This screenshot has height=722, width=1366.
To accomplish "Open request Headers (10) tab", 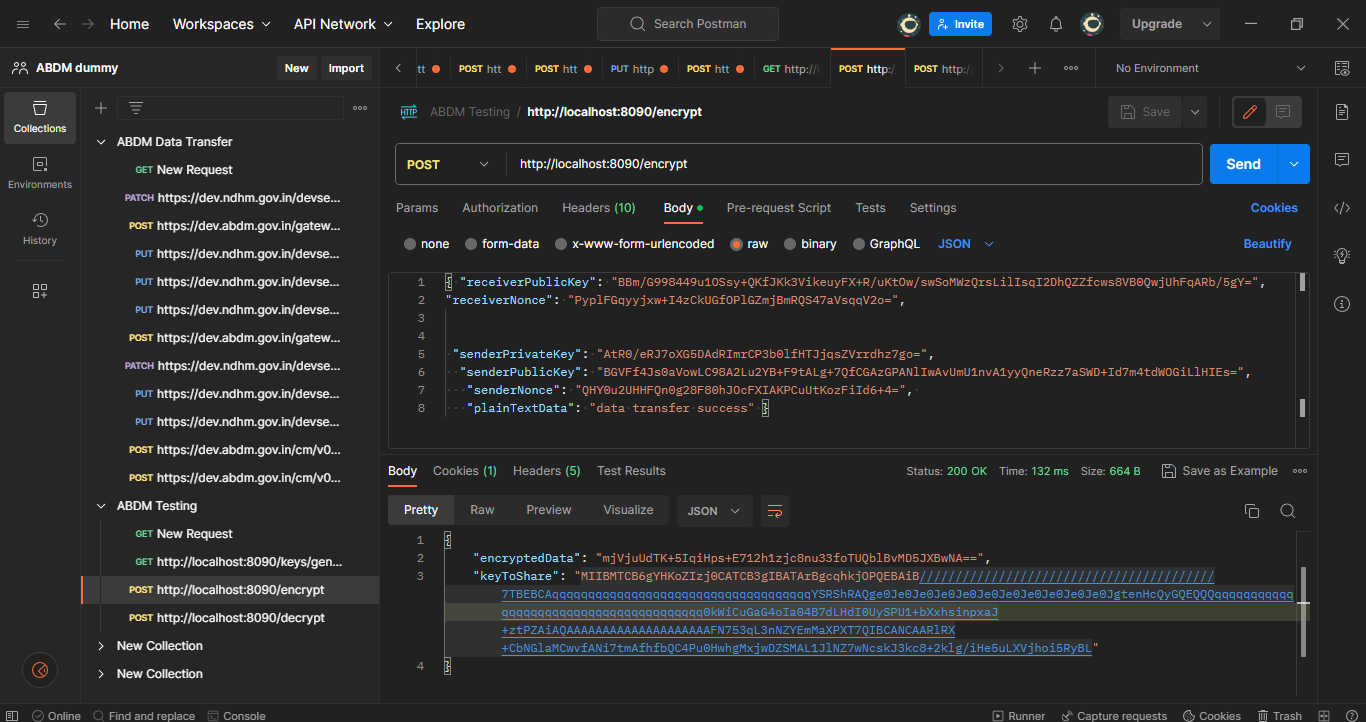I will (x=599, y=208).
